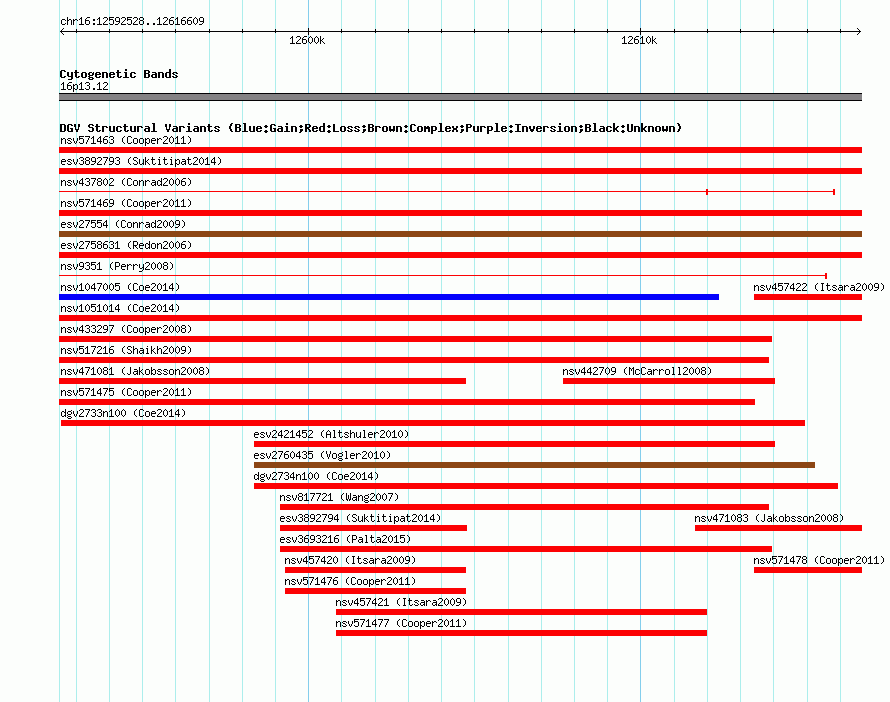The width and height of the screenshot is (890, 702).
Task: Select nsv571477 (Cooper2011) label
Action: 401,623
